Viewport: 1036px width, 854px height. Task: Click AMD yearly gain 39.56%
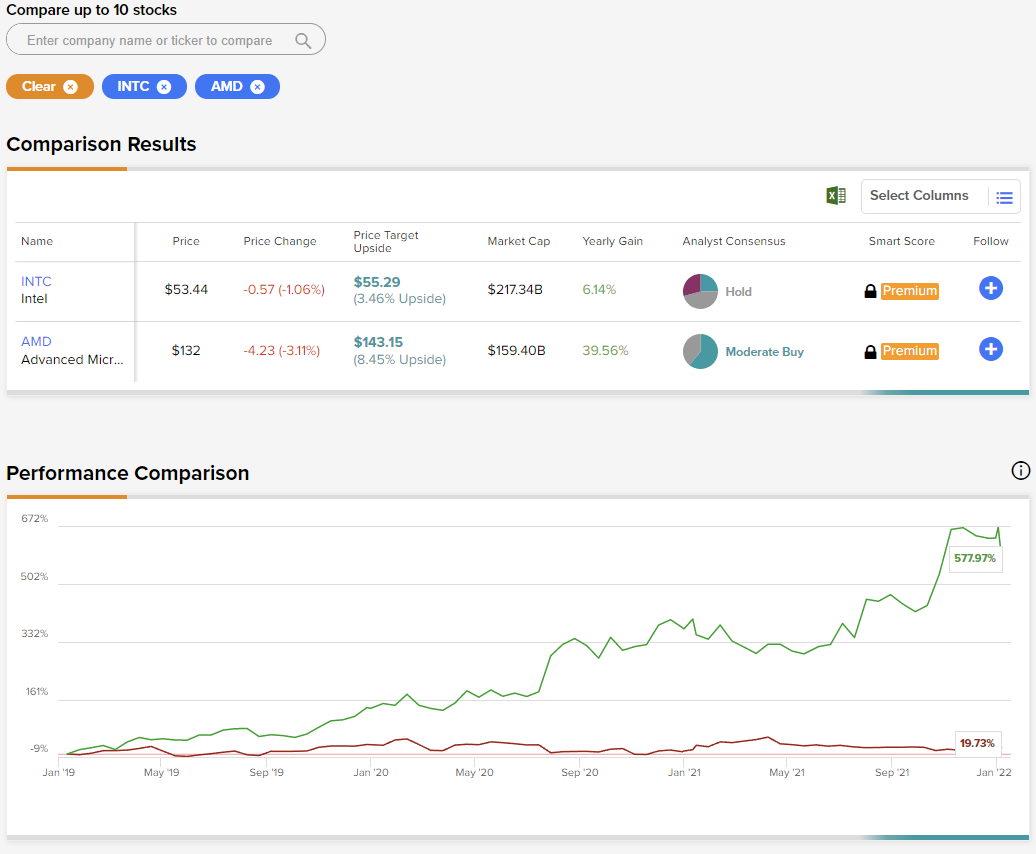(x=605, y=350)
